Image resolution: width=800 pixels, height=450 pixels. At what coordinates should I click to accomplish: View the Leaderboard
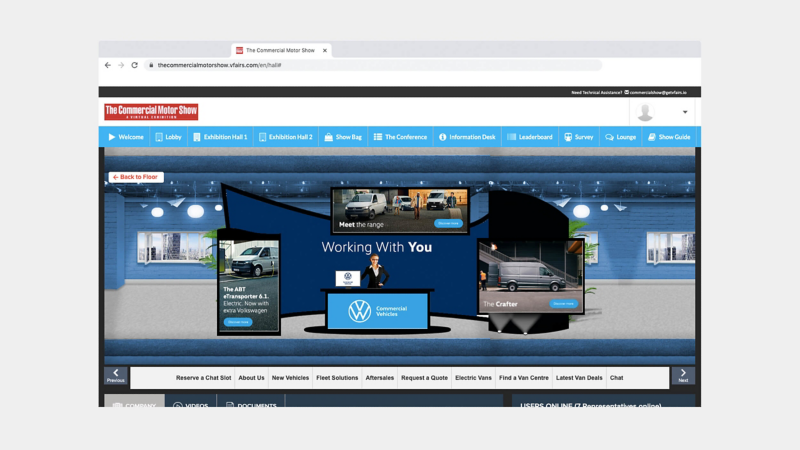click(x=530, y=137)
